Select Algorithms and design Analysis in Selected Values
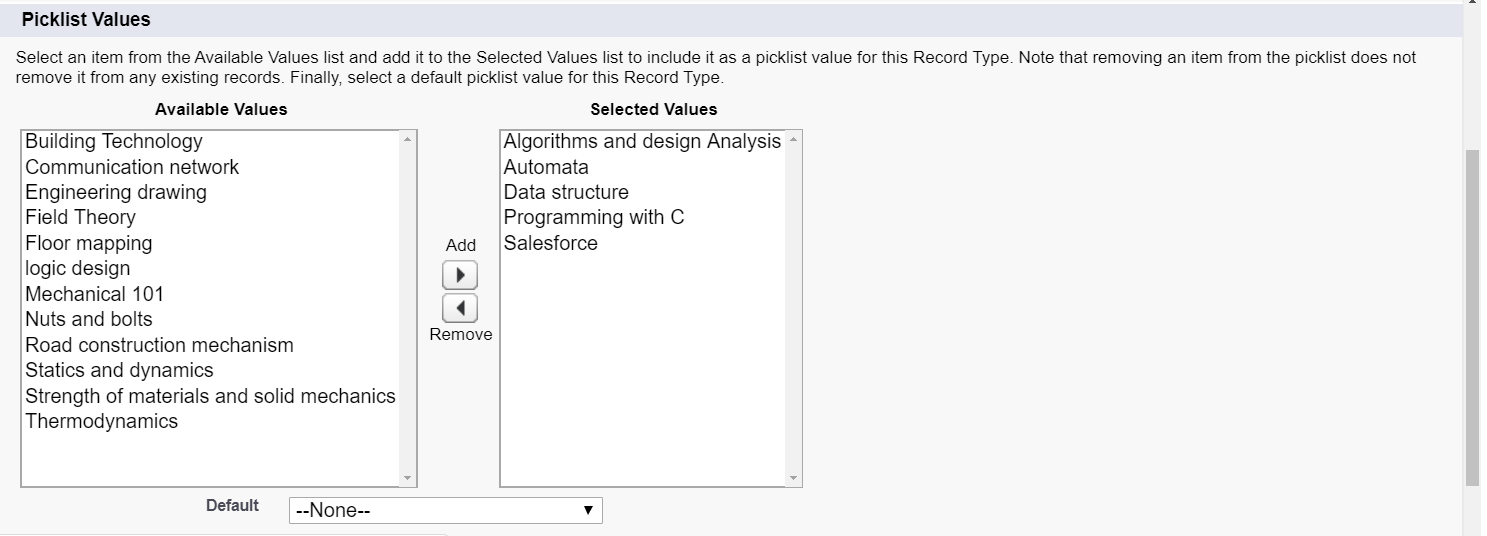 (x=642, y=142)
